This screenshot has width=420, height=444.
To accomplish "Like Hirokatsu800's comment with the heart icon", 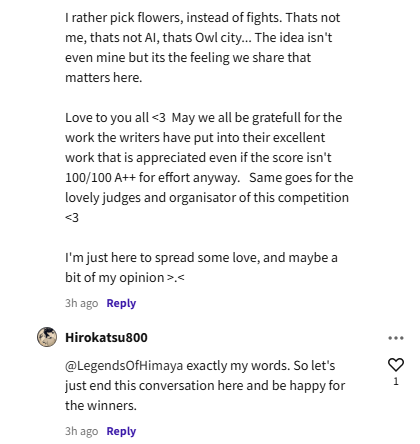I will coord(396,365).
